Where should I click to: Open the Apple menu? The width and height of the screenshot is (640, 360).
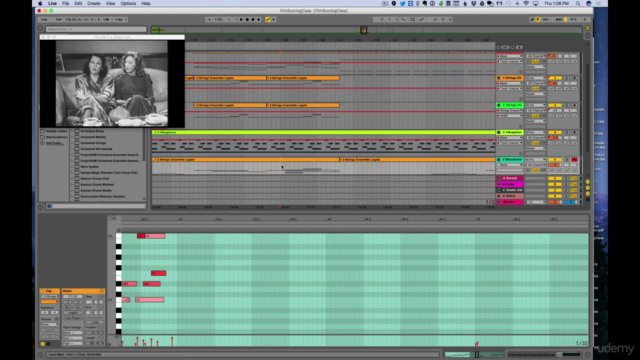pos(40,3)
